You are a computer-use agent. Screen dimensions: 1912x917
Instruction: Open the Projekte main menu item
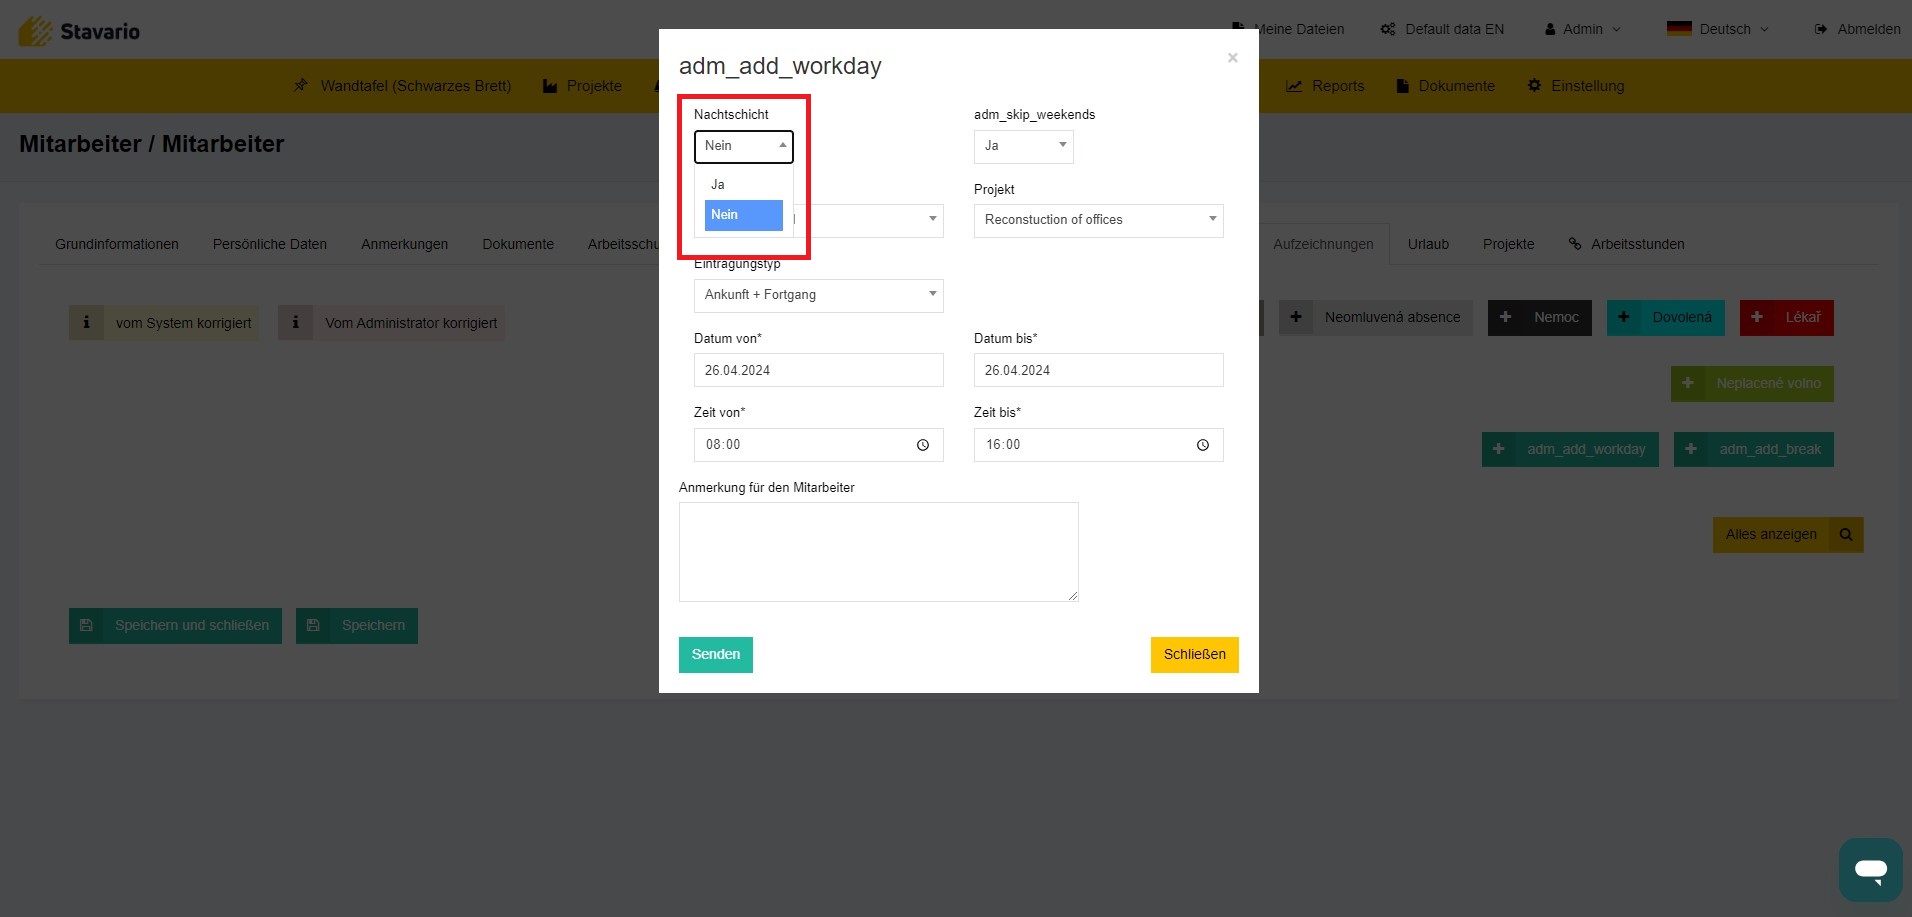click(582, 86)
